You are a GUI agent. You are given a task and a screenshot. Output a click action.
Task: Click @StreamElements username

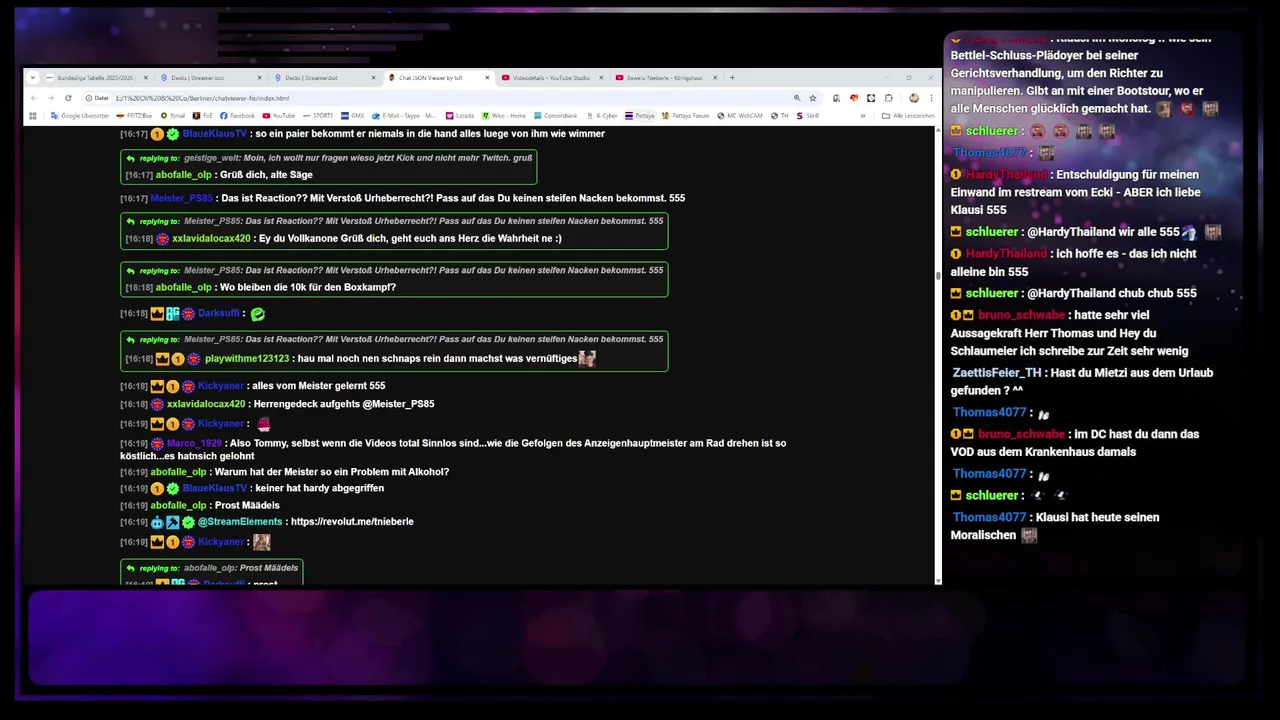(x=240, y=522)
